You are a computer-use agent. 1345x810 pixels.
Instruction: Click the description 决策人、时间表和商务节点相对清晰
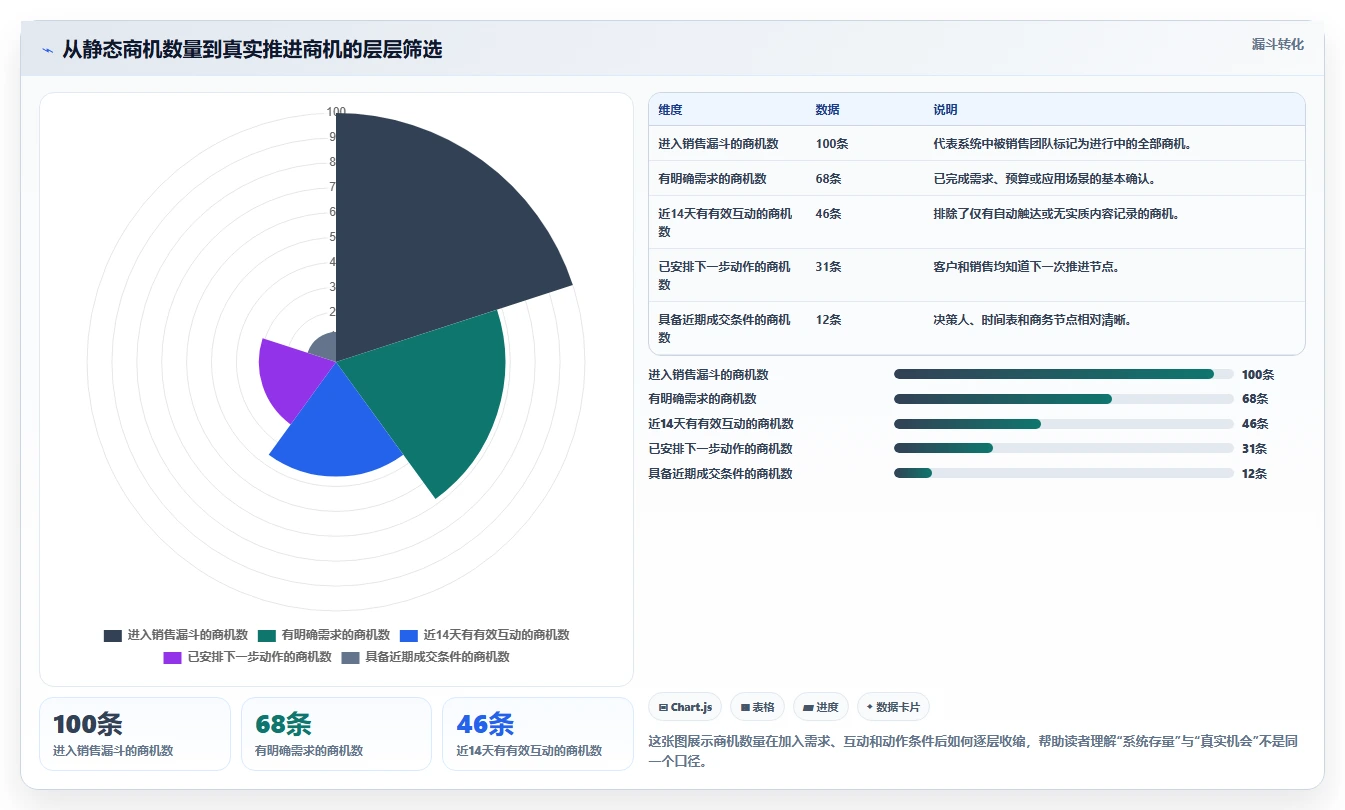(x=1032, y=320)
